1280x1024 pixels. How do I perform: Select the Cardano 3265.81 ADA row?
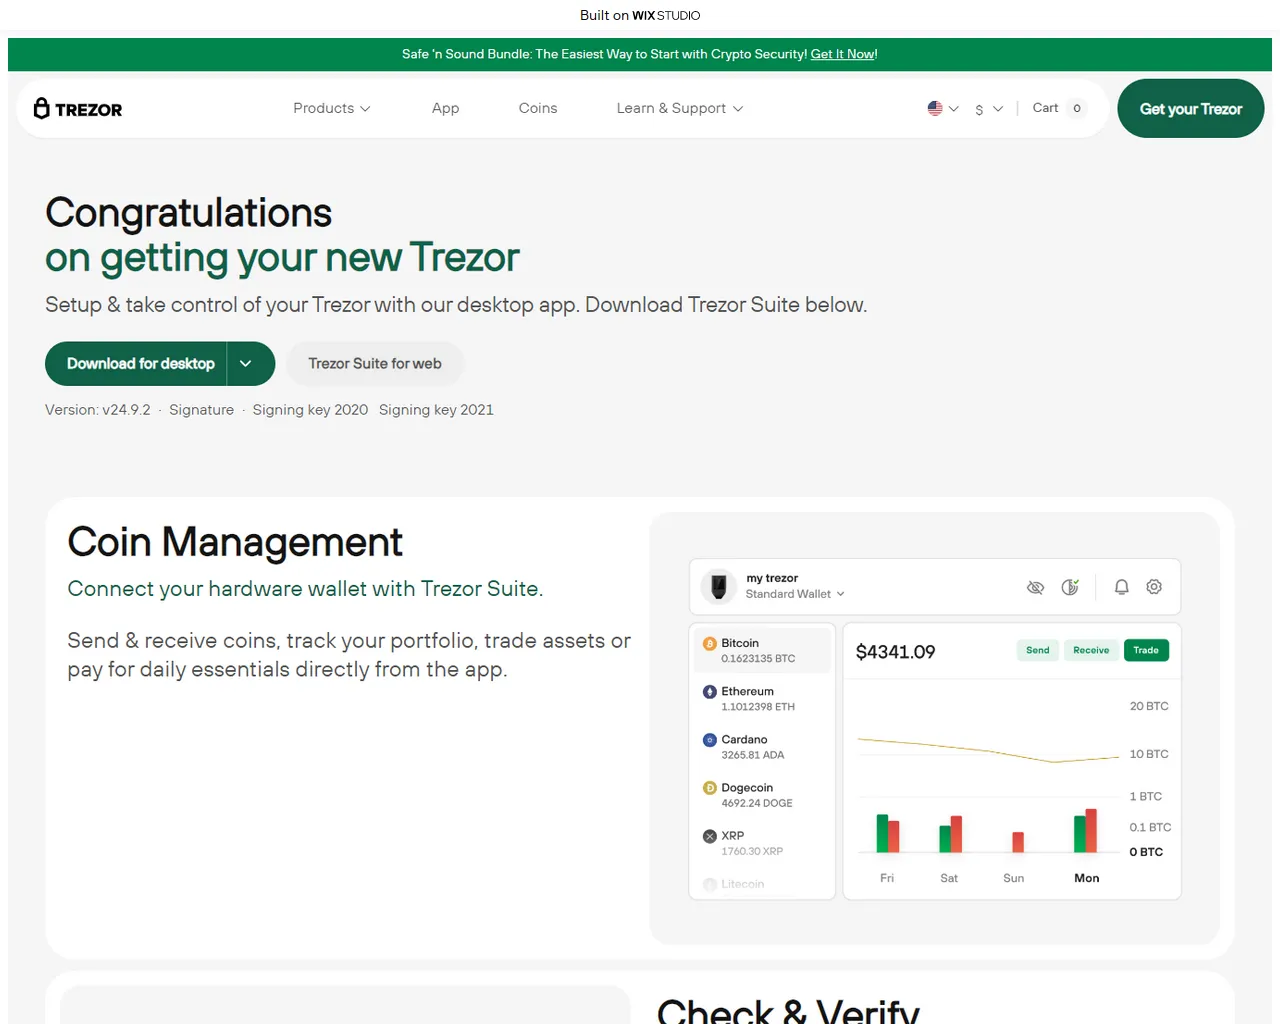pos(762,746)
